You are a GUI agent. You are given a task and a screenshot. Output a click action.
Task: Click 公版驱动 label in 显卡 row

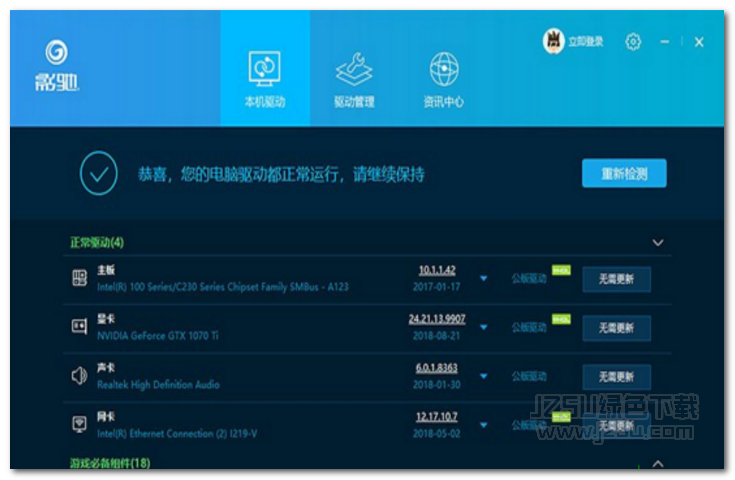click(x=529, y=327)
